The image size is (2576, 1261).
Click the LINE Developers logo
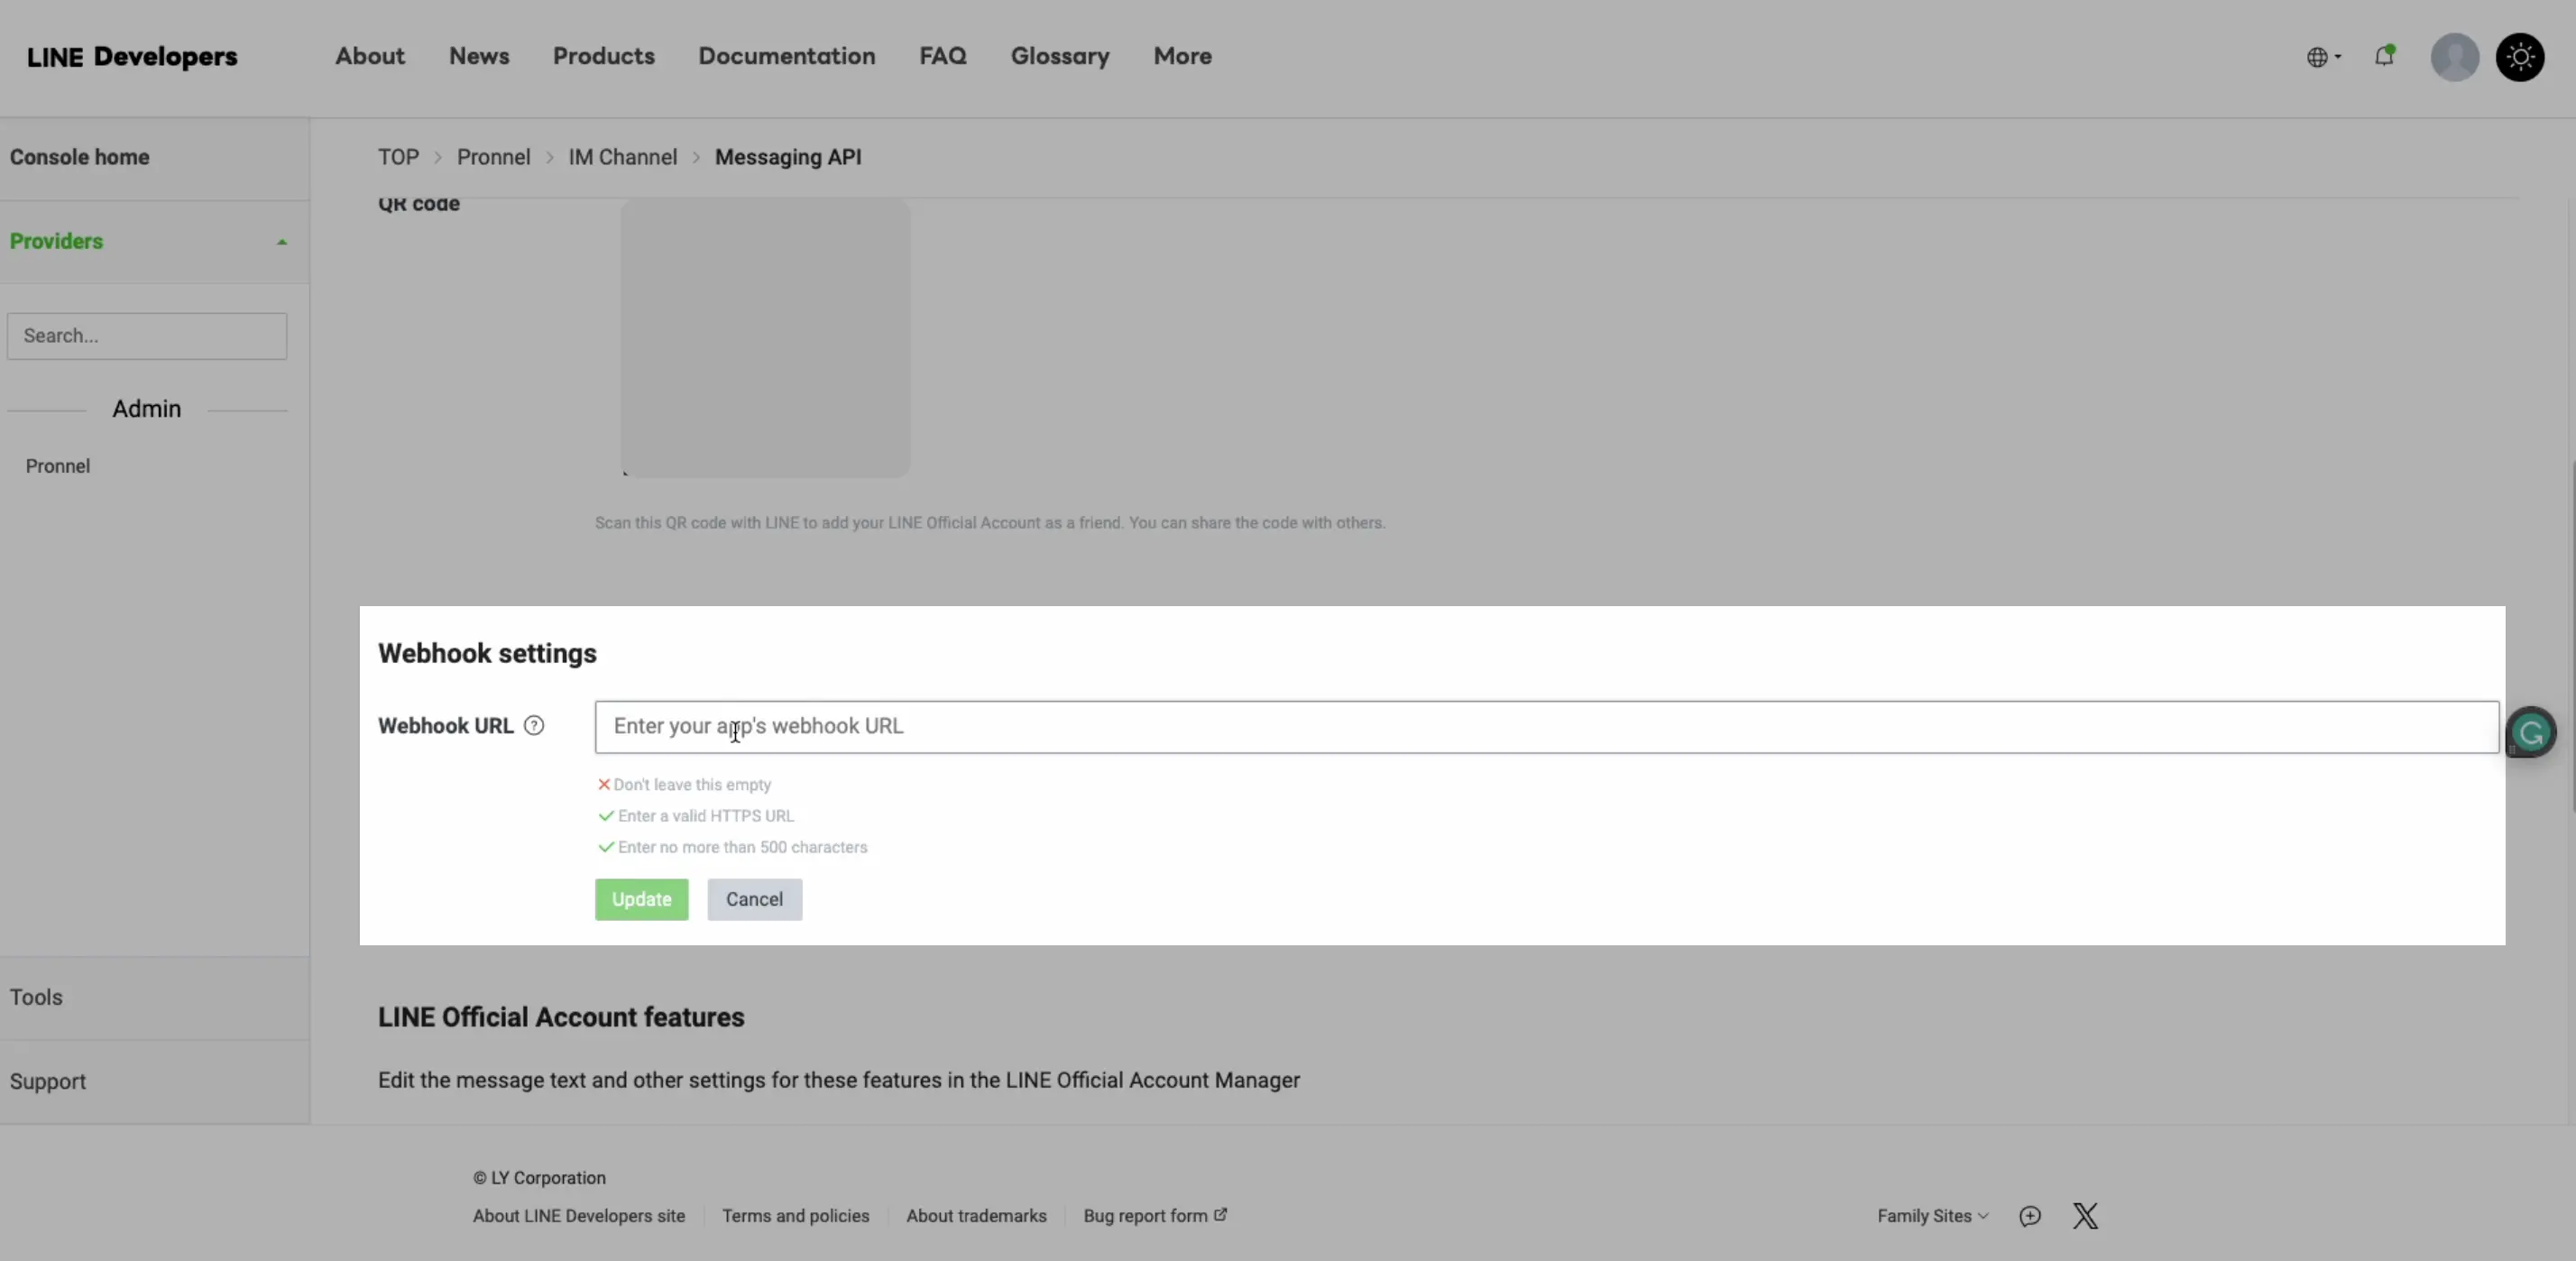coord(132,57)
